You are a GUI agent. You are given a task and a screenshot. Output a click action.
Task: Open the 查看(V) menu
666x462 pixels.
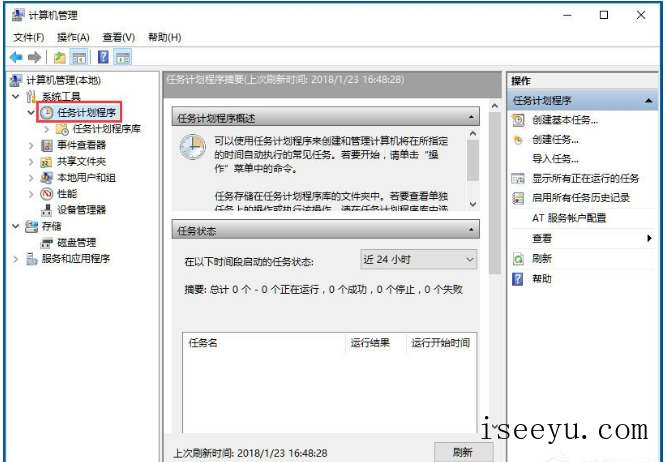coord(119,37)
